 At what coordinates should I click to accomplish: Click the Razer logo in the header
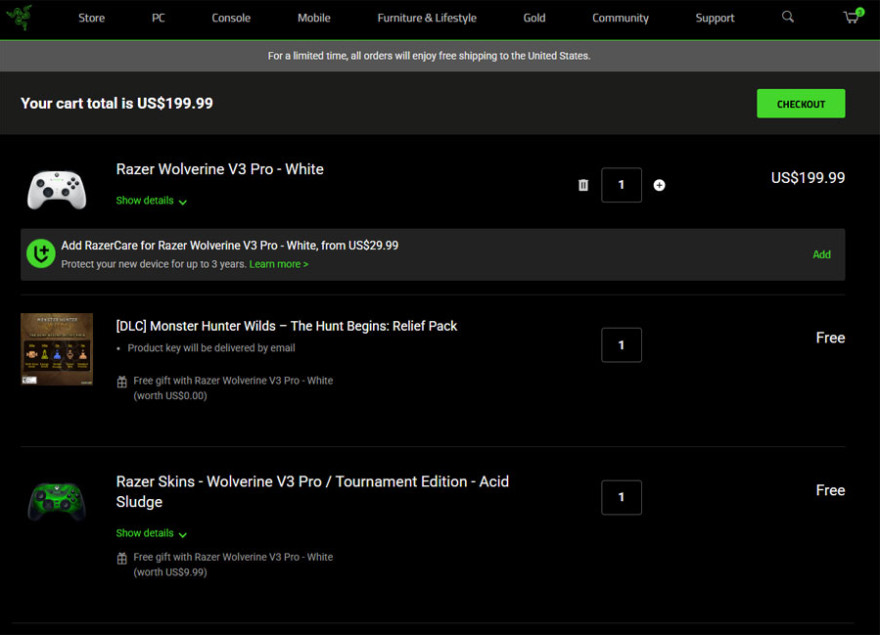[19, 17]
